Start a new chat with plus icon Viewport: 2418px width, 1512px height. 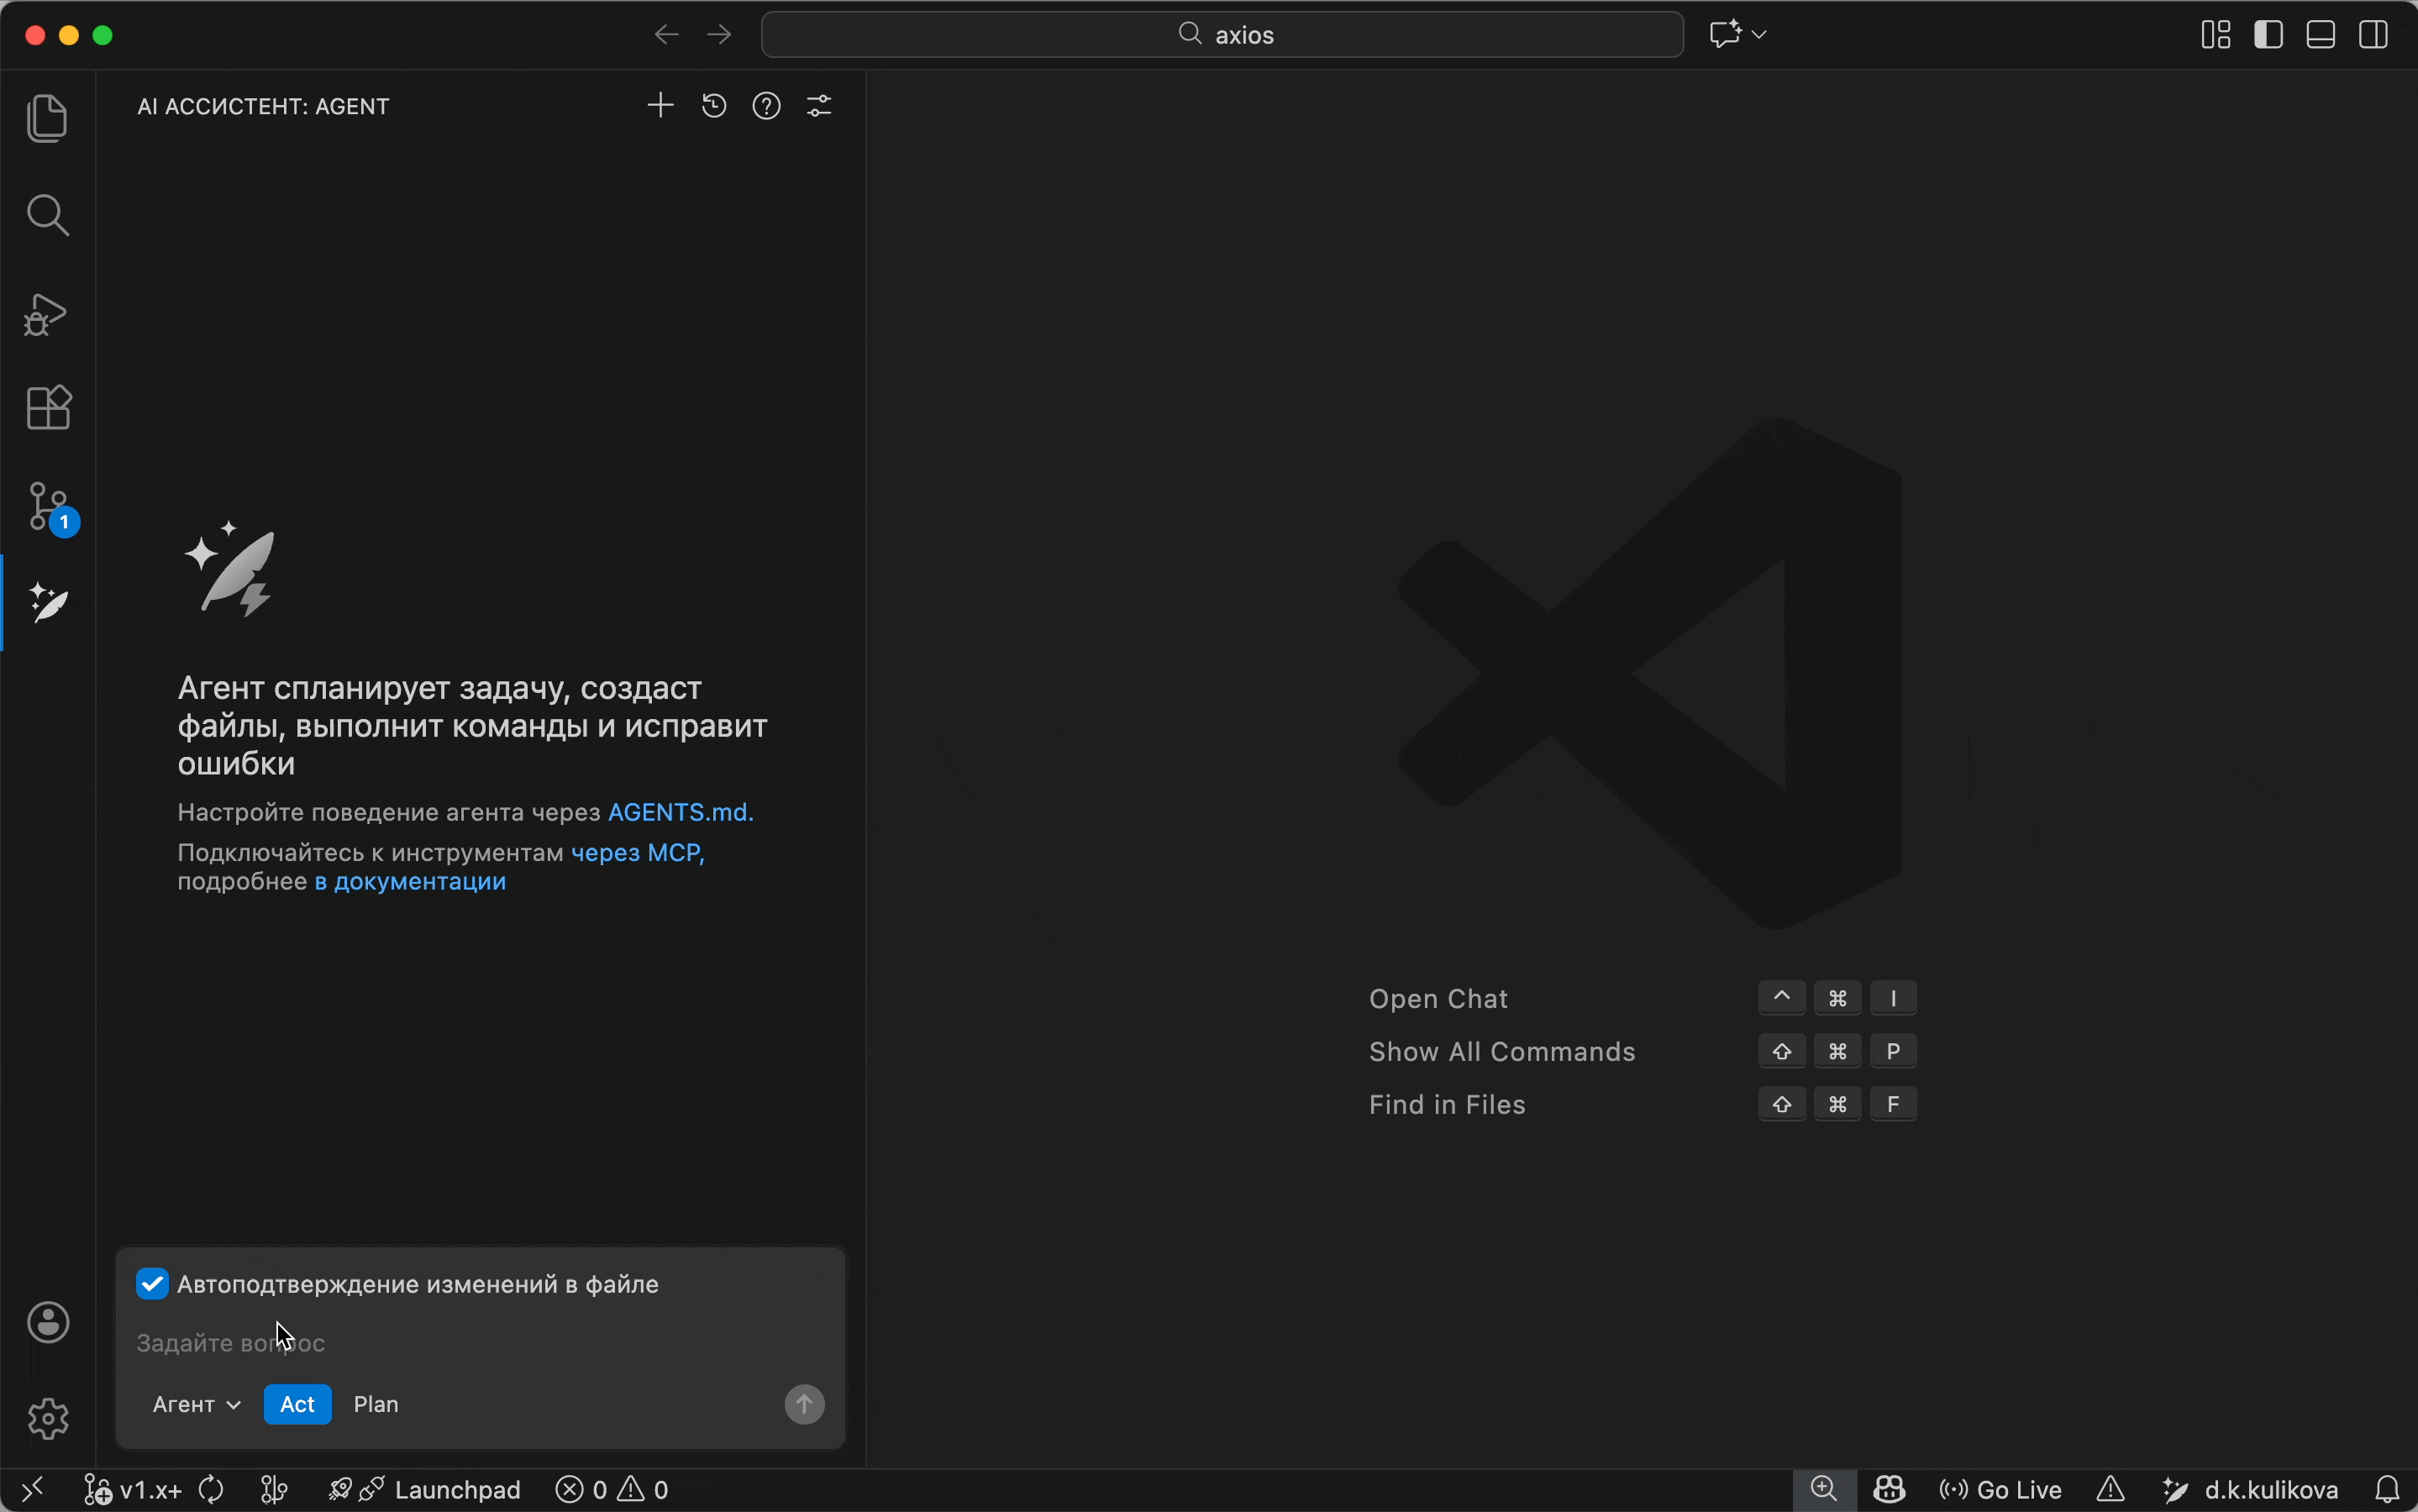point(660,105)
